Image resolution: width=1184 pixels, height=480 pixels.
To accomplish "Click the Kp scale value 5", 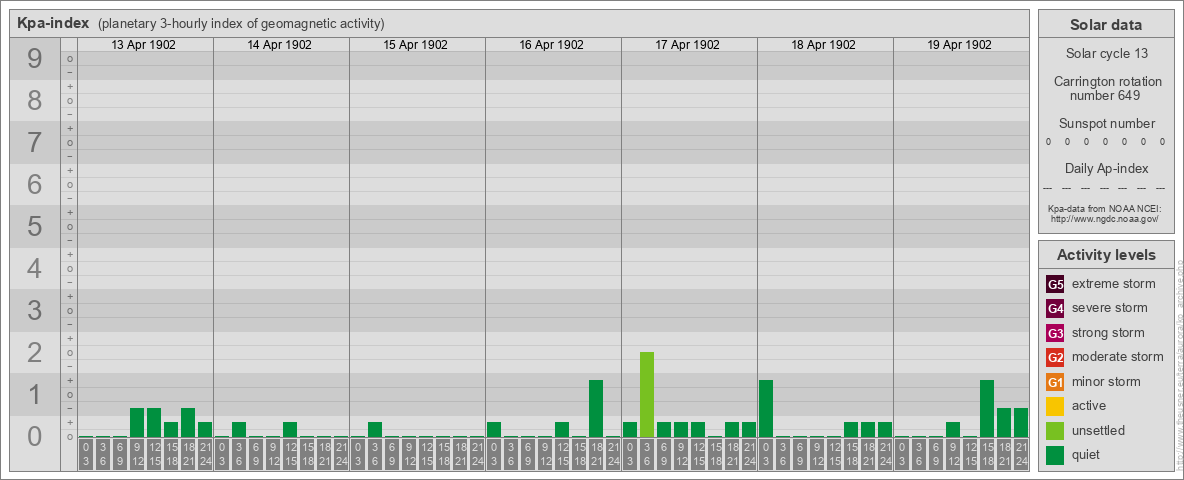I will (x=35, y=226).
